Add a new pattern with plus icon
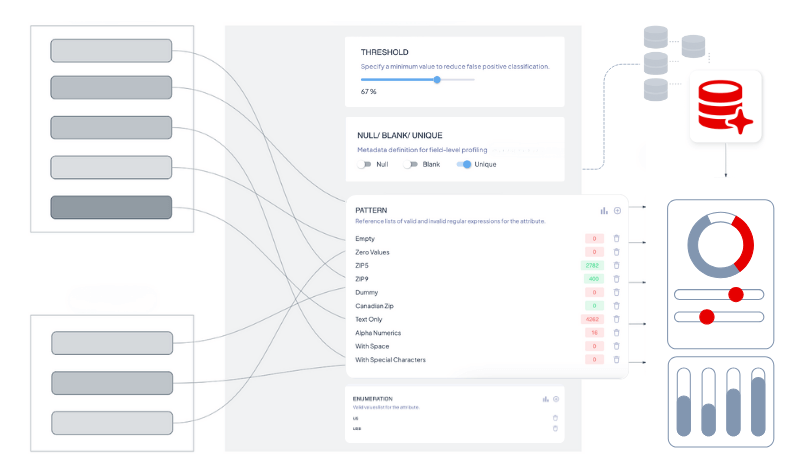The height and width of the screenshot is (470, 800). [617, 211]
